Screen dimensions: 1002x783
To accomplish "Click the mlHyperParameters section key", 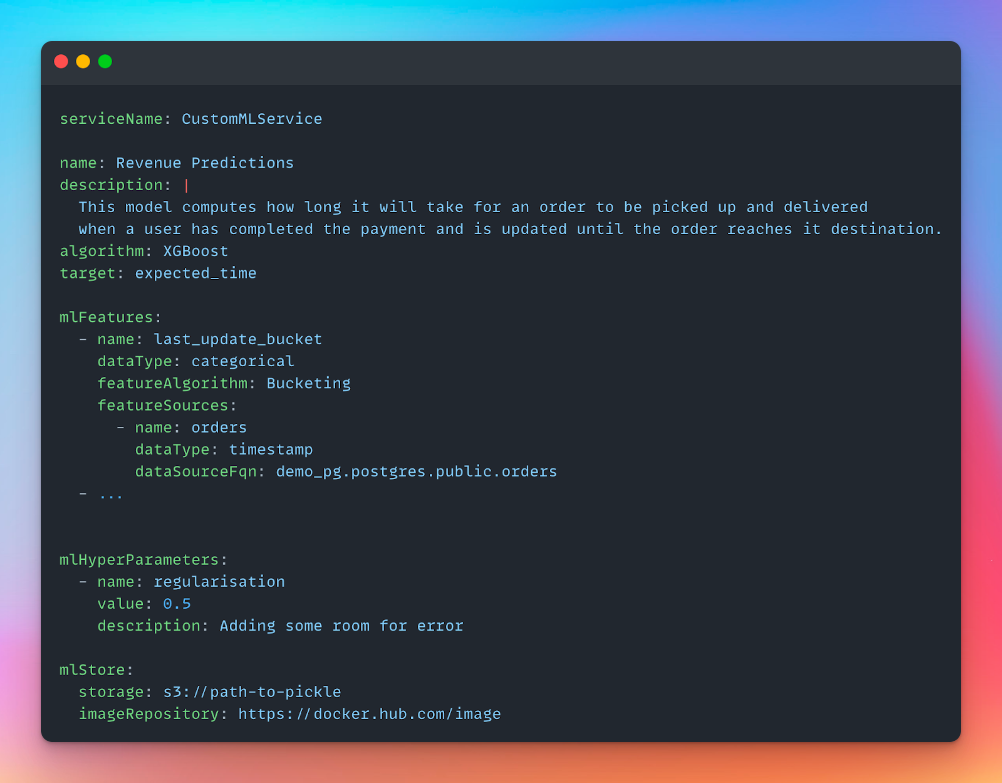I will coord(140,559).
